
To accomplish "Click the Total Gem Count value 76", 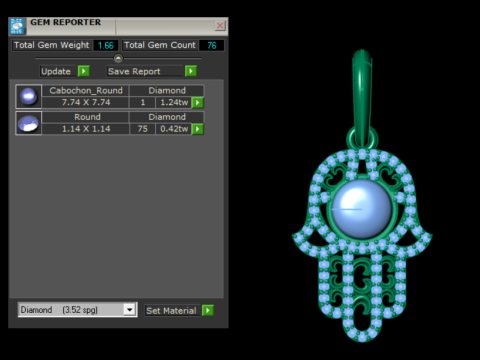I will pos(212,45).
